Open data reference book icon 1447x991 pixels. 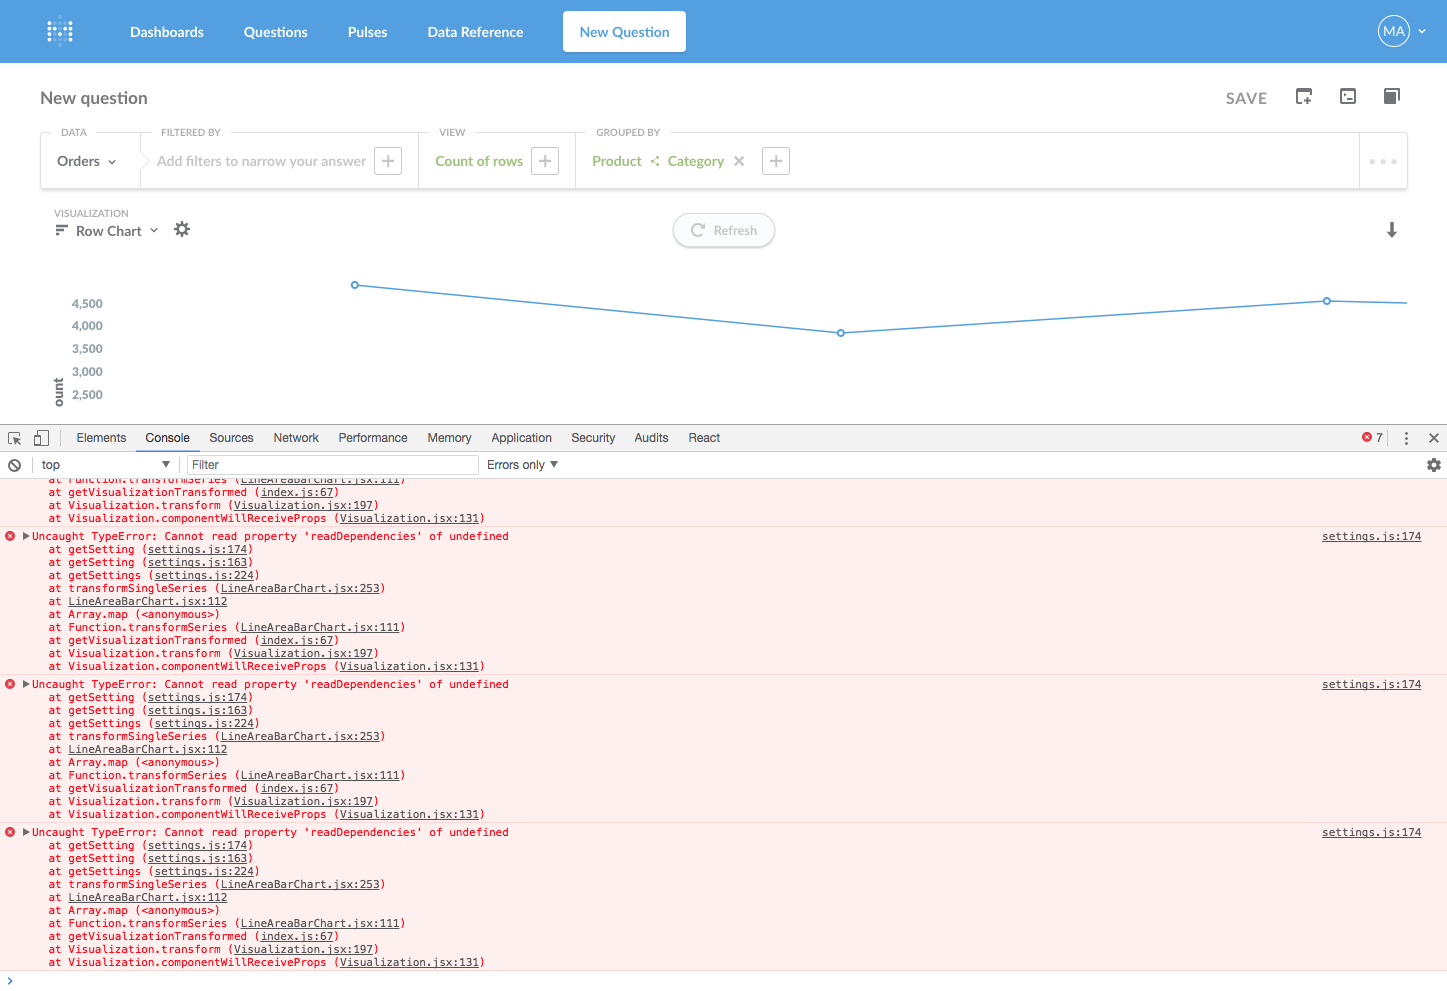(x=1391, y=96)
